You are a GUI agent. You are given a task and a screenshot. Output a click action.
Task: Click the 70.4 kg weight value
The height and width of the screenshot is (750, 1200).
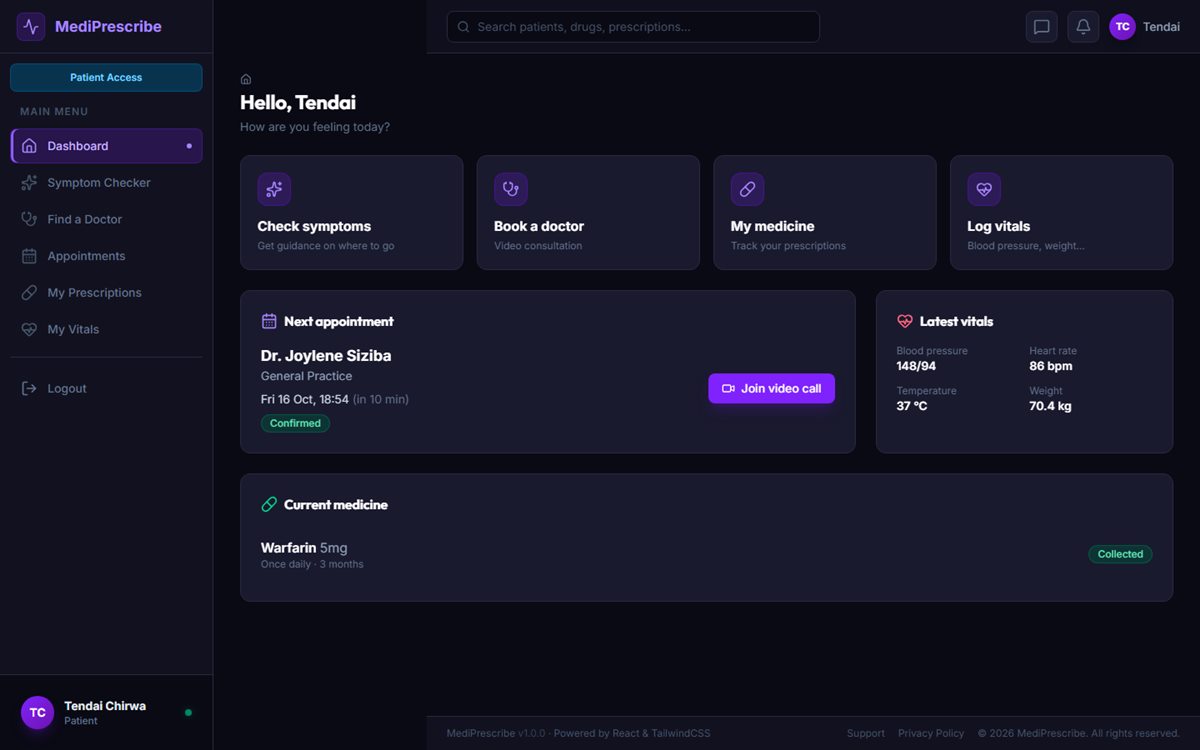tap(1050, 406)
